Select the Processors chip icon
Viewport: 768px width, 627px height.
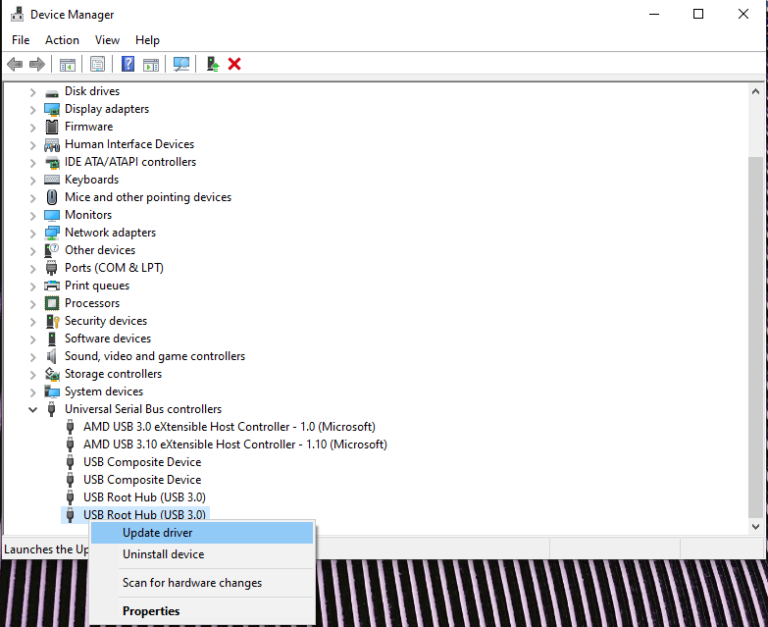(52, 303)
